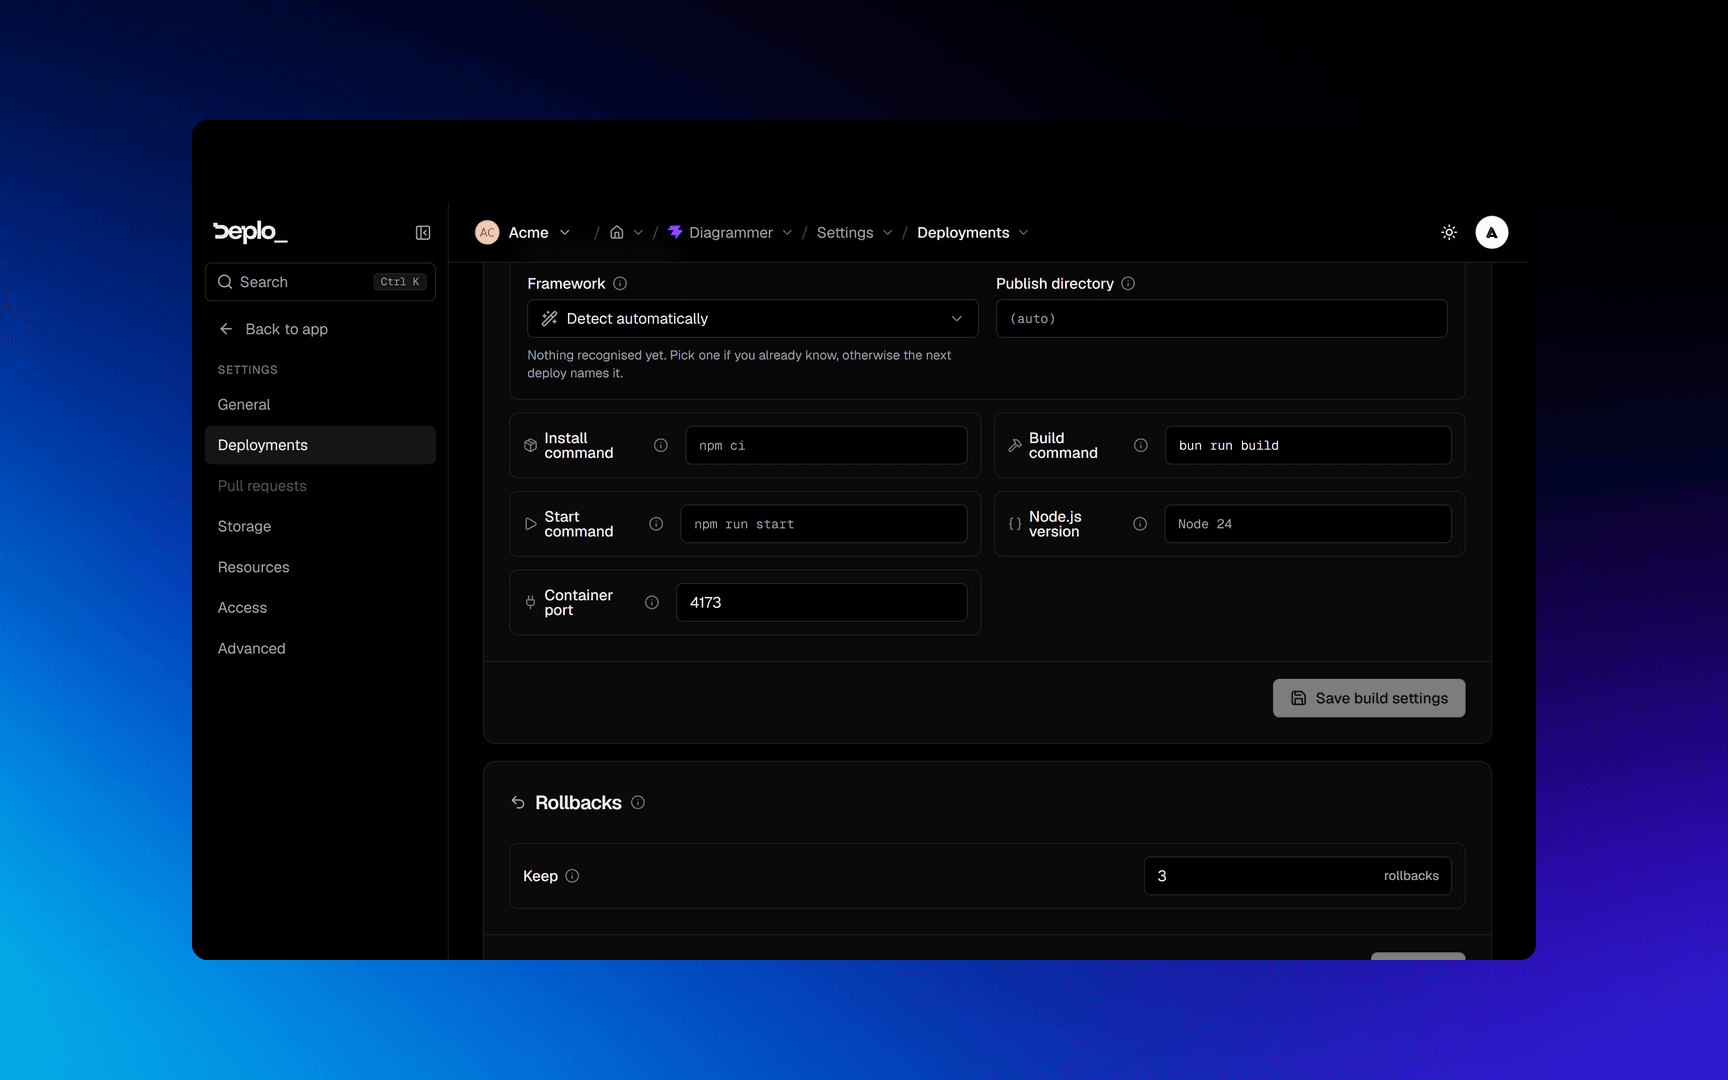Click Save build settings button
Screen dimensions: 1728x1080
(x=1369, y=698)
